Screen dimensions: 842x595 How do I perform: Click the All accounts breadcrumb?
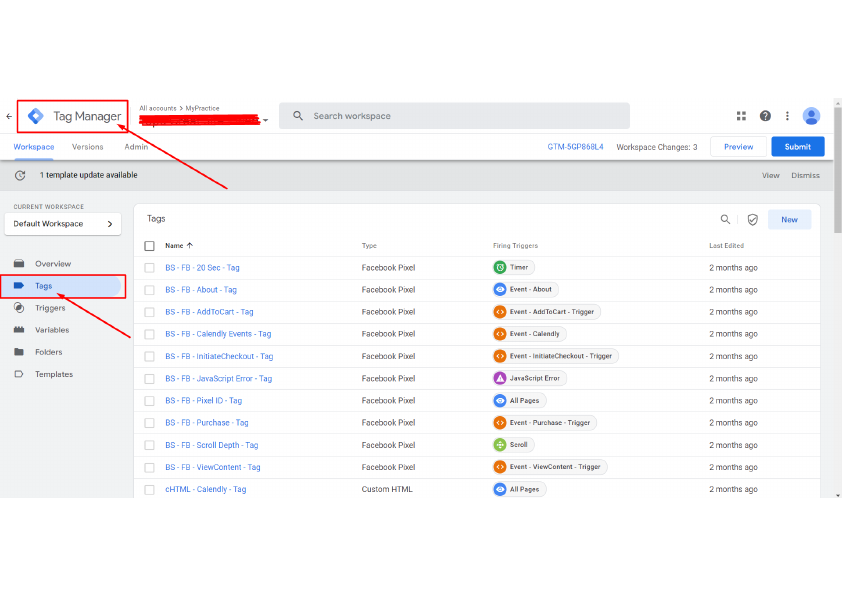(x=157, y=108)
